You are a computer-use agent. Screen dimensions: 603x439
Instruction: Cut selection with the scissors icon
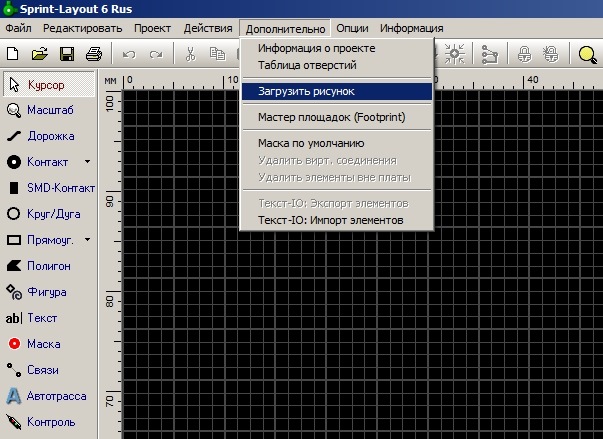click(190, 54)
